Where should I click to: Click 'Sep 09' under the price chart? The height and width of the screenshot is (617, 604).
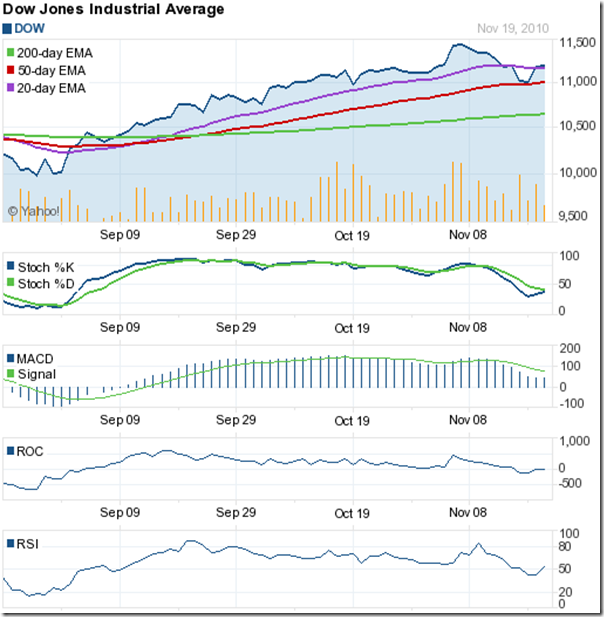120,235
